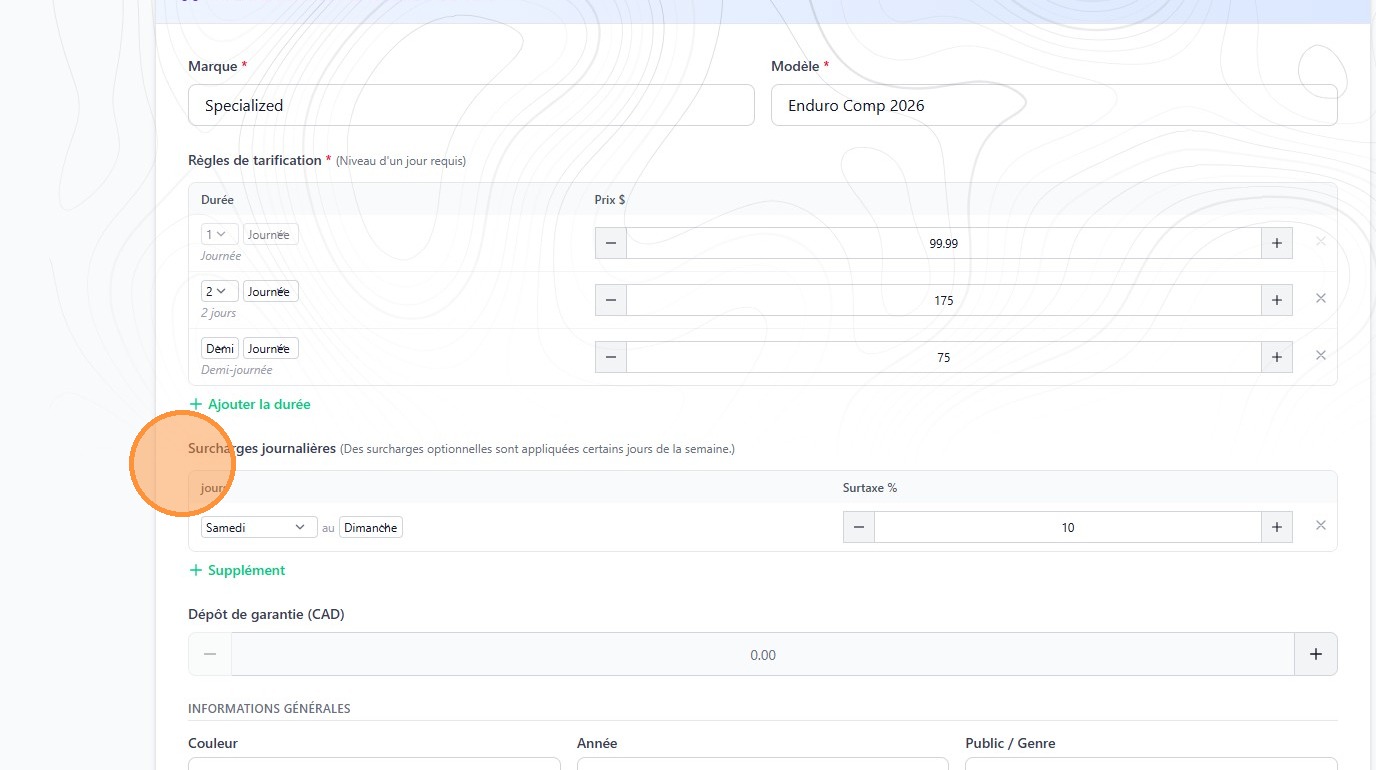The height and width of the screenshot is (770, 1376).
Task: Click the Marque field containing Specialized
Action: tap(471, 105)
